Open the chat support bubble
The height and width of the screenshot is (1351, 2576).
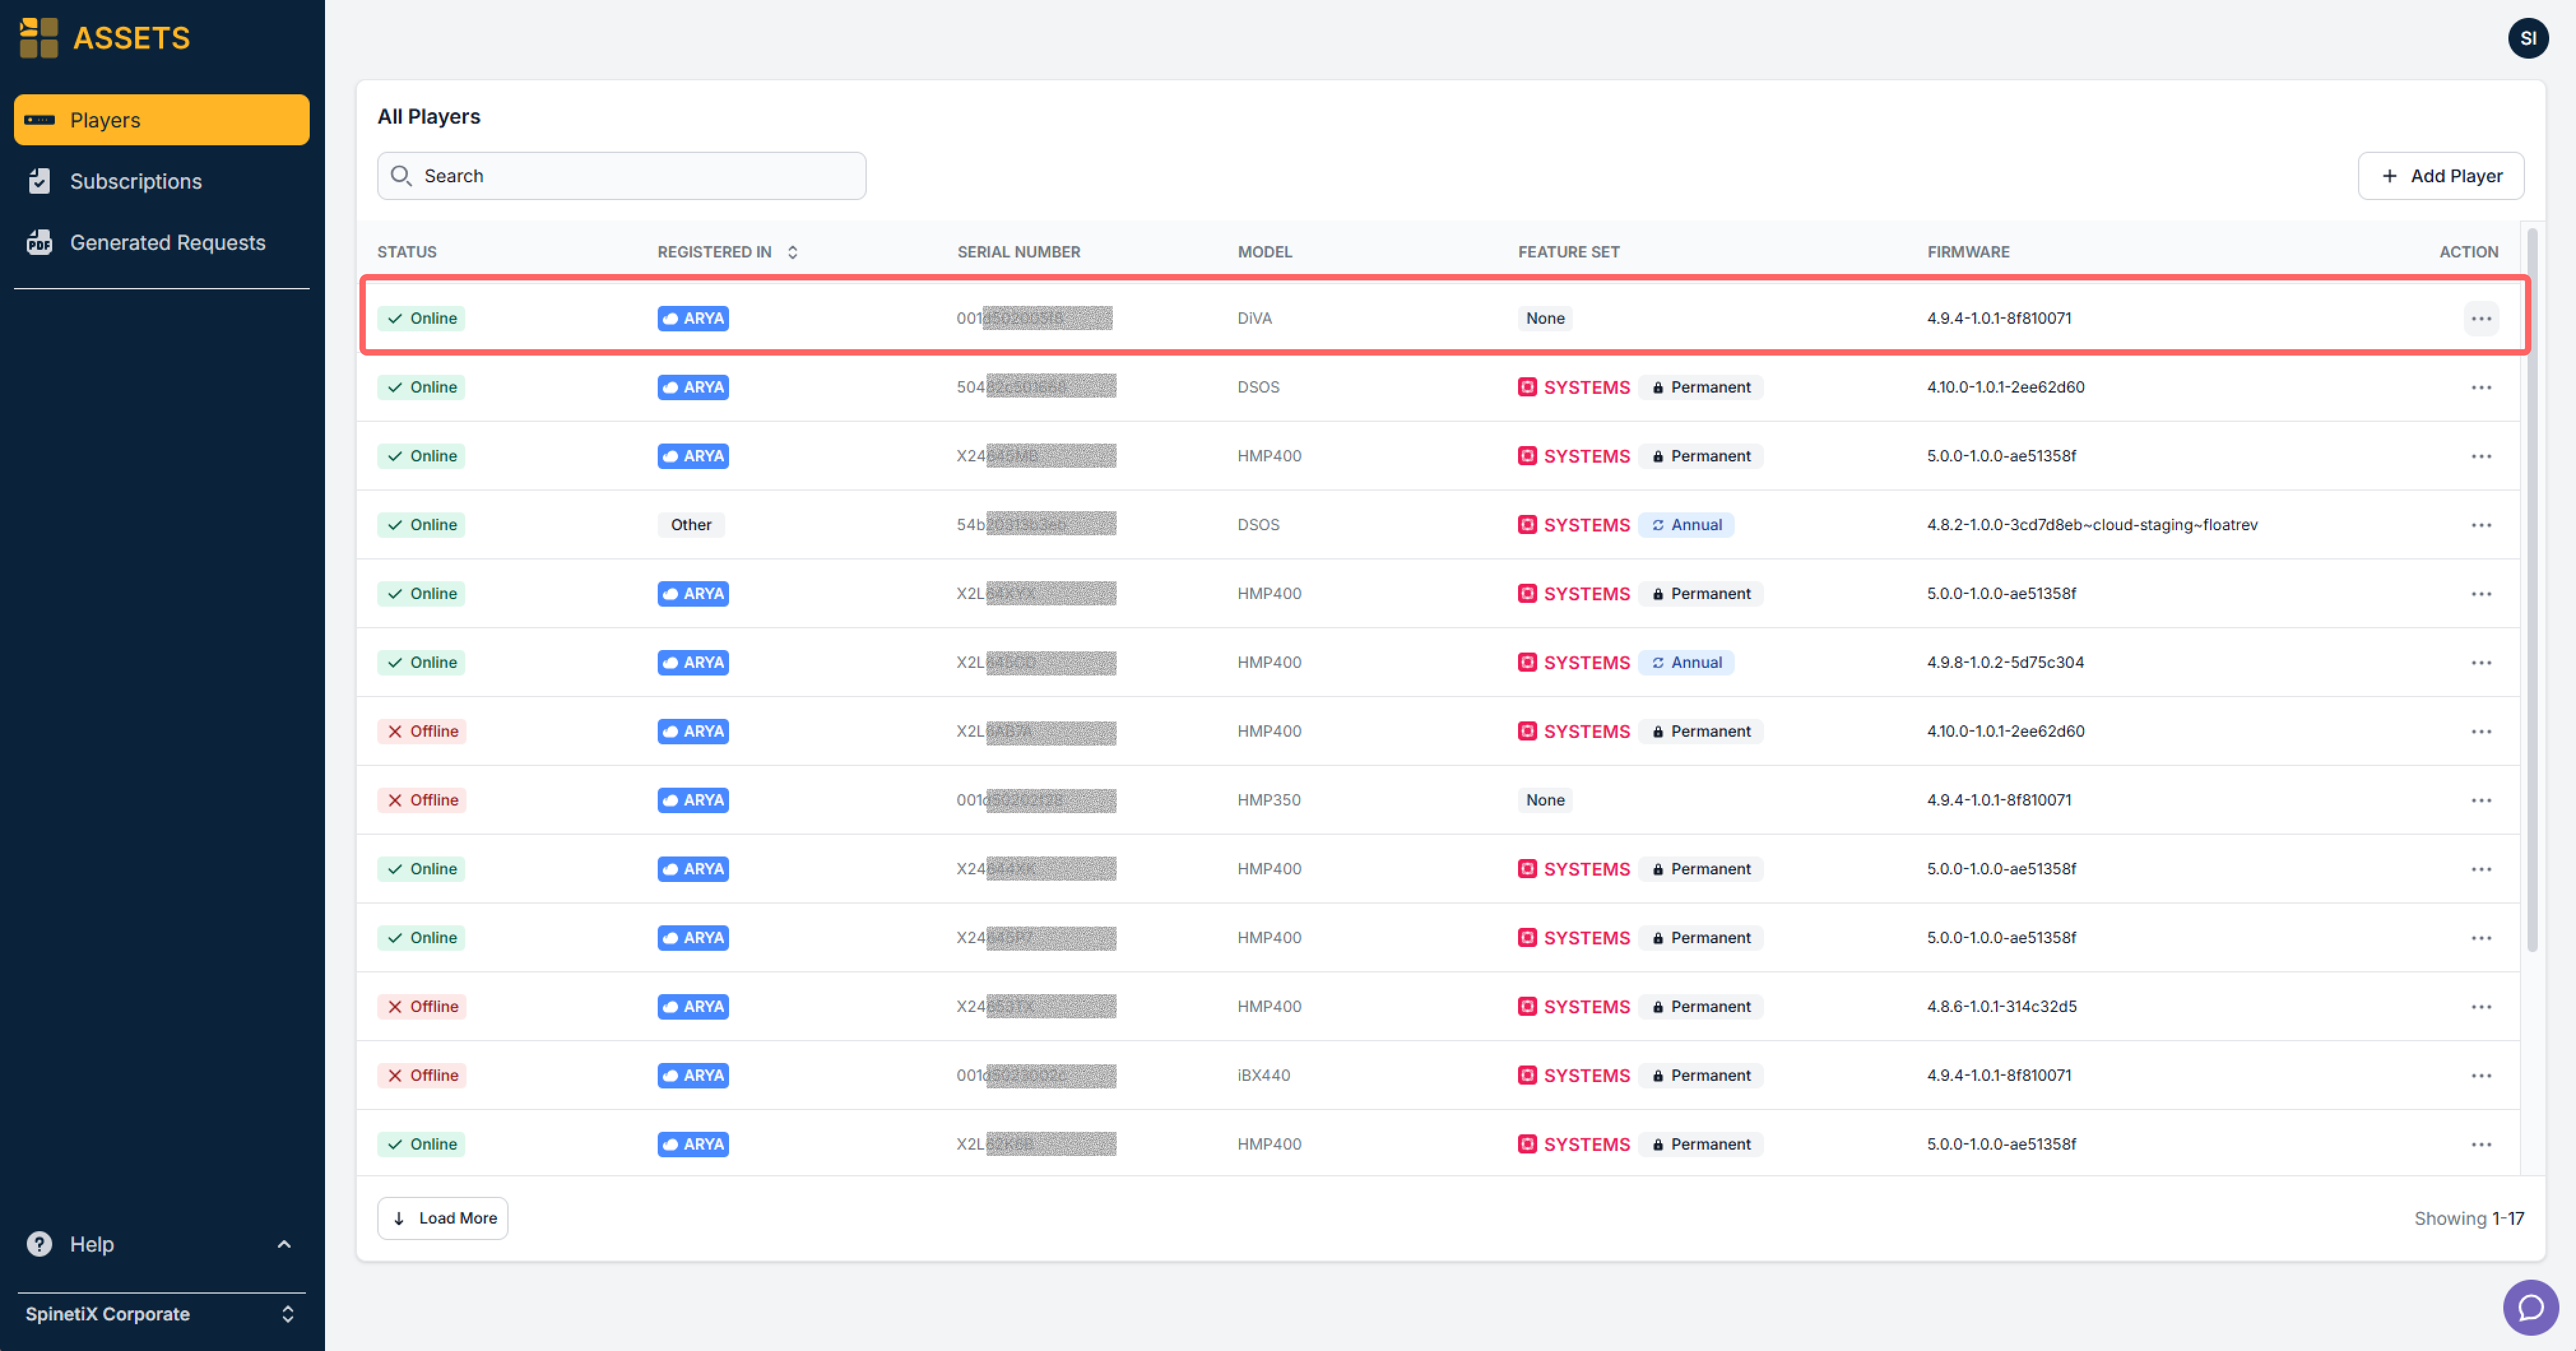pyautogui.click(x=2530, y=1307)
